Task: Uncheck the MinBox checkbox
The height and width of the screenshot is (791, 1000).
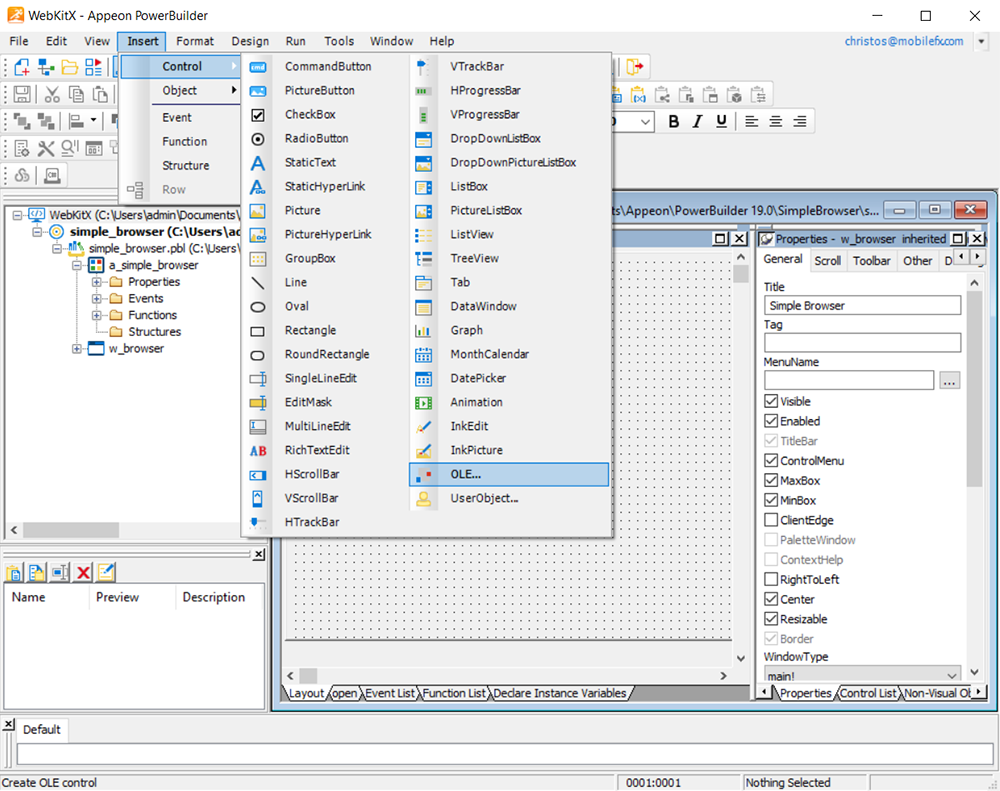Action: click(771, 500)
